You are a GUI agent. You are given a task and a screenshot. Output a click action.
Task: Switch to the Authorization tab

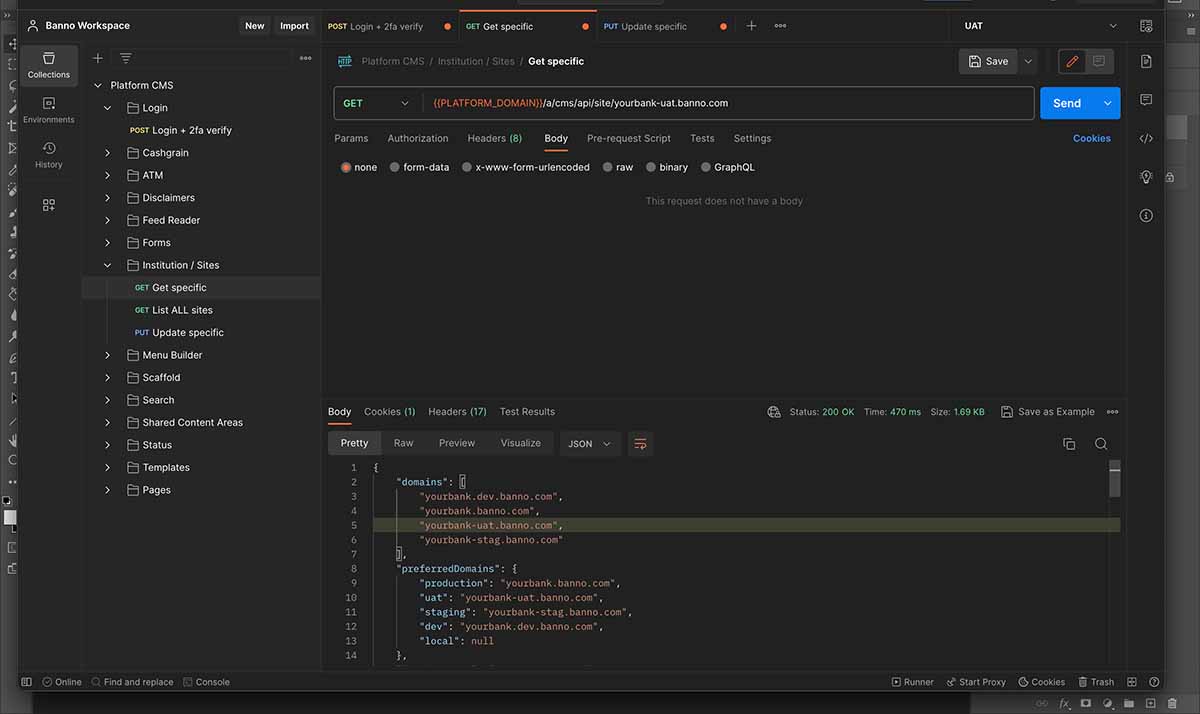coord(417,138)
